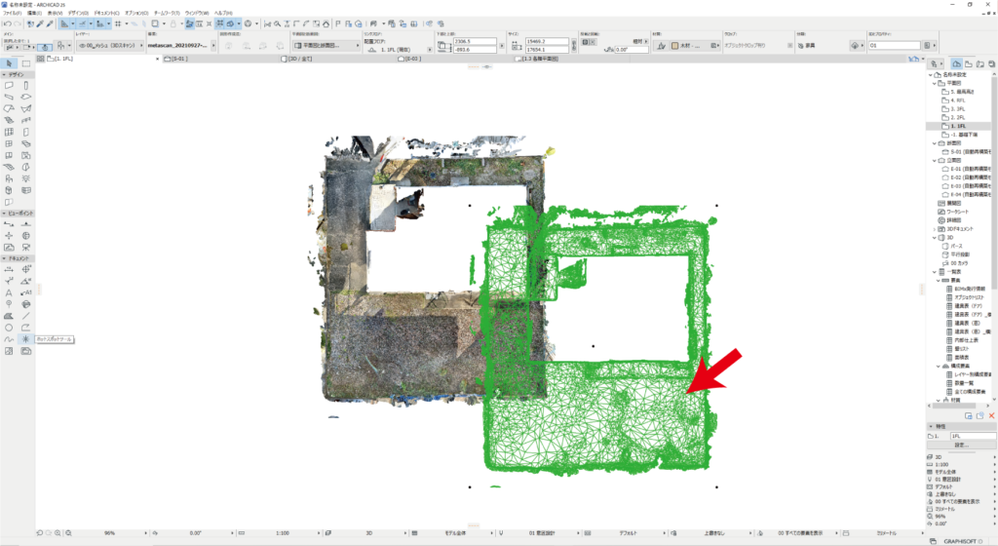This screenshot has width=998, height=546.
Task: Select the Hotspot tool with visible tooltip
Action: [26, 339]
